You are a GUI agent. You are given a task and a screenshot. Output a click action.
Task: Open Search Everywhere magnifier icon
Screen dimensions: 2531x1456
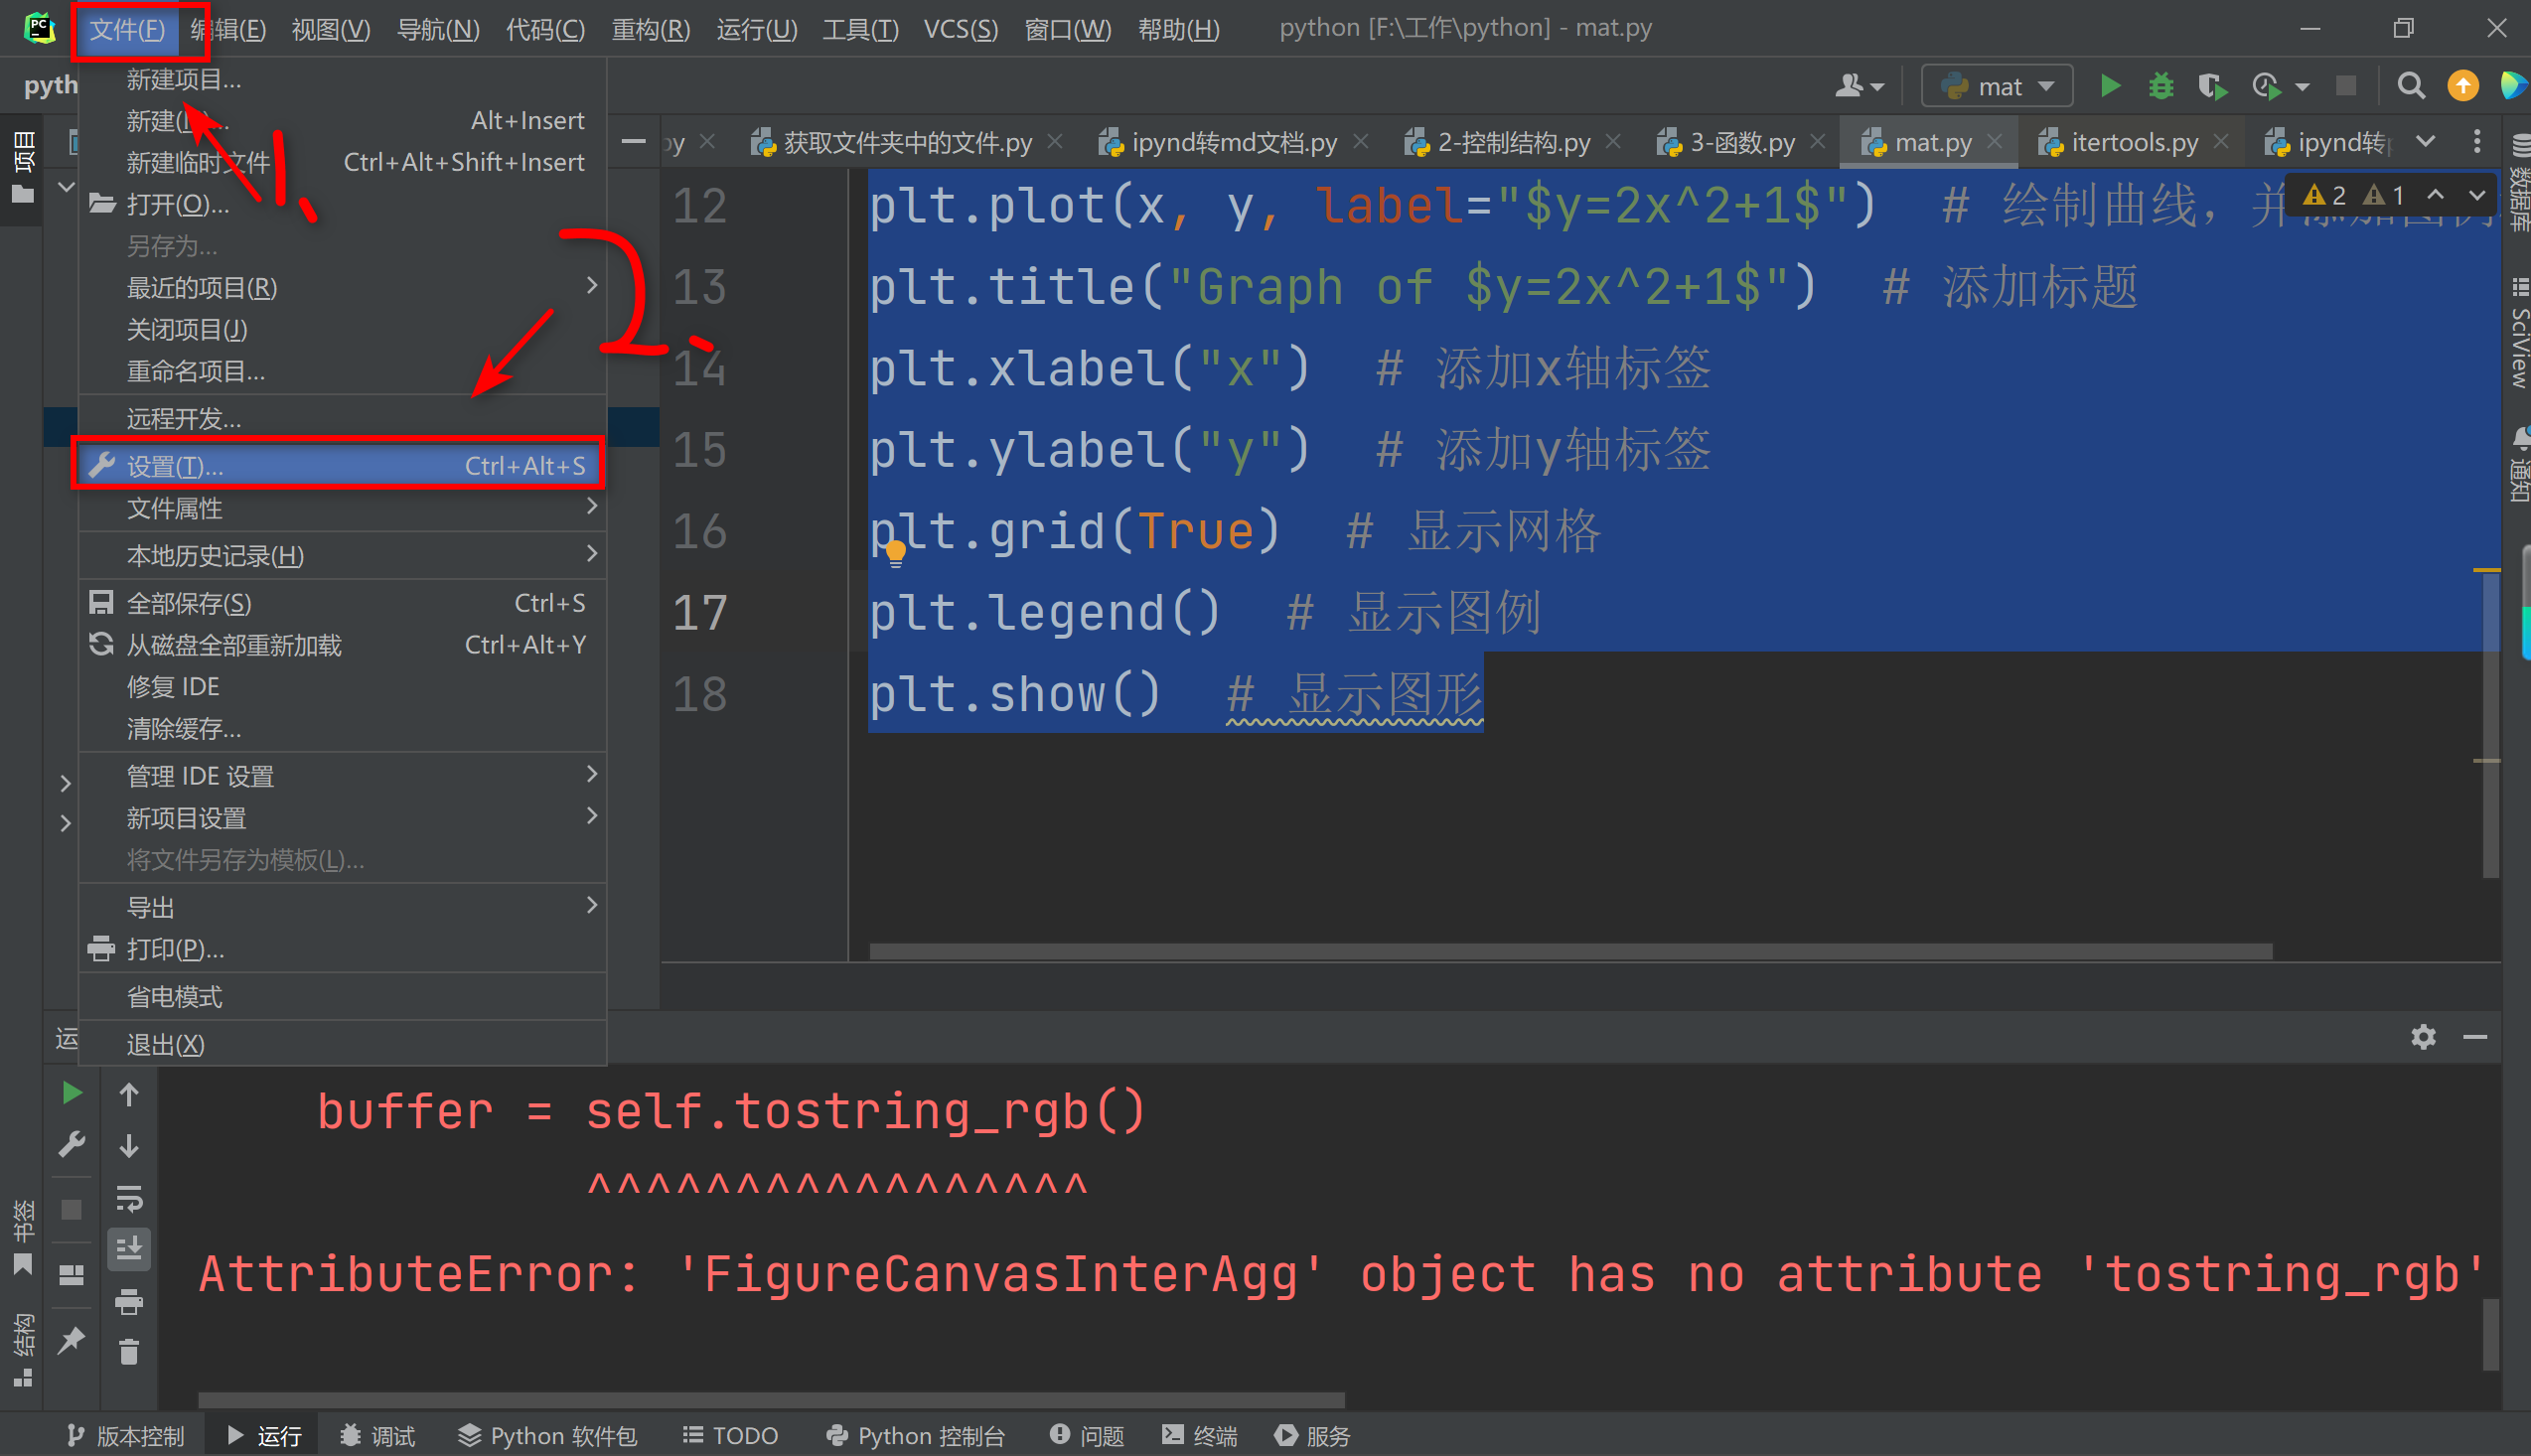[2411, 86]
